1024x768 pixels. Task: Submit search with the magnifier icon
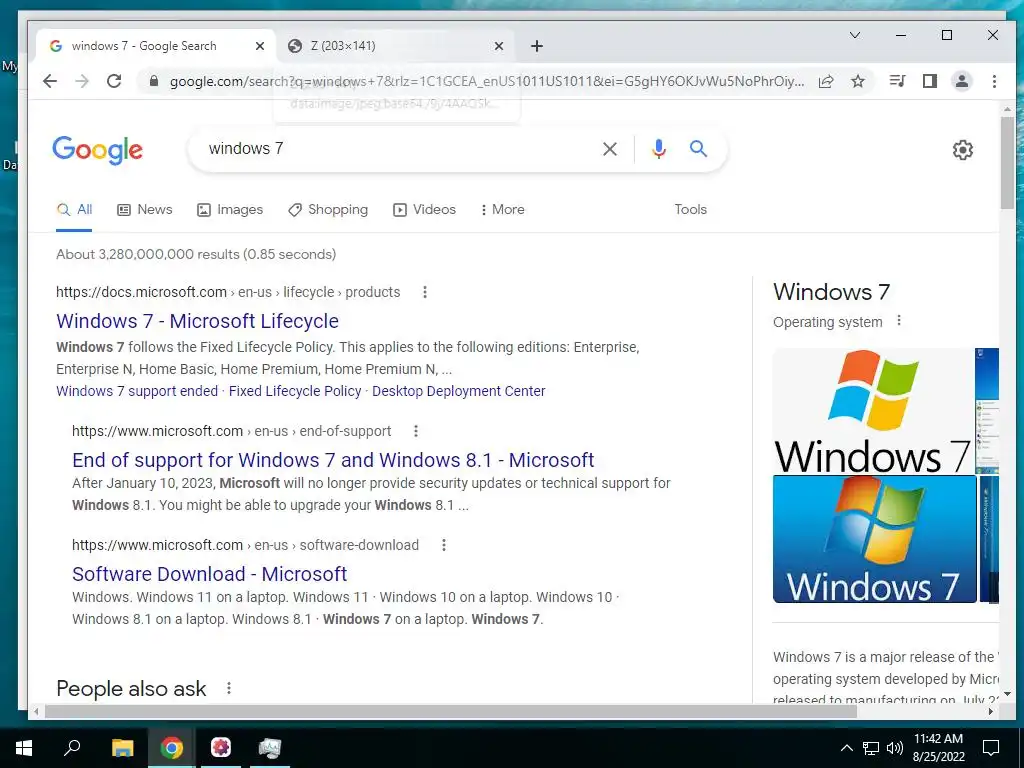click(x=698, y=149)
